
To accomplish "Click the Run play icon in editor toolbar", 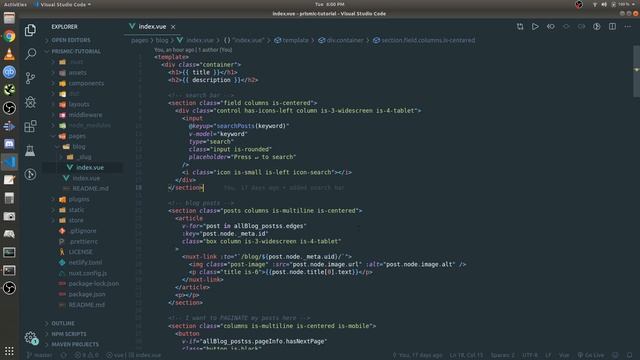I will point(535,27).
